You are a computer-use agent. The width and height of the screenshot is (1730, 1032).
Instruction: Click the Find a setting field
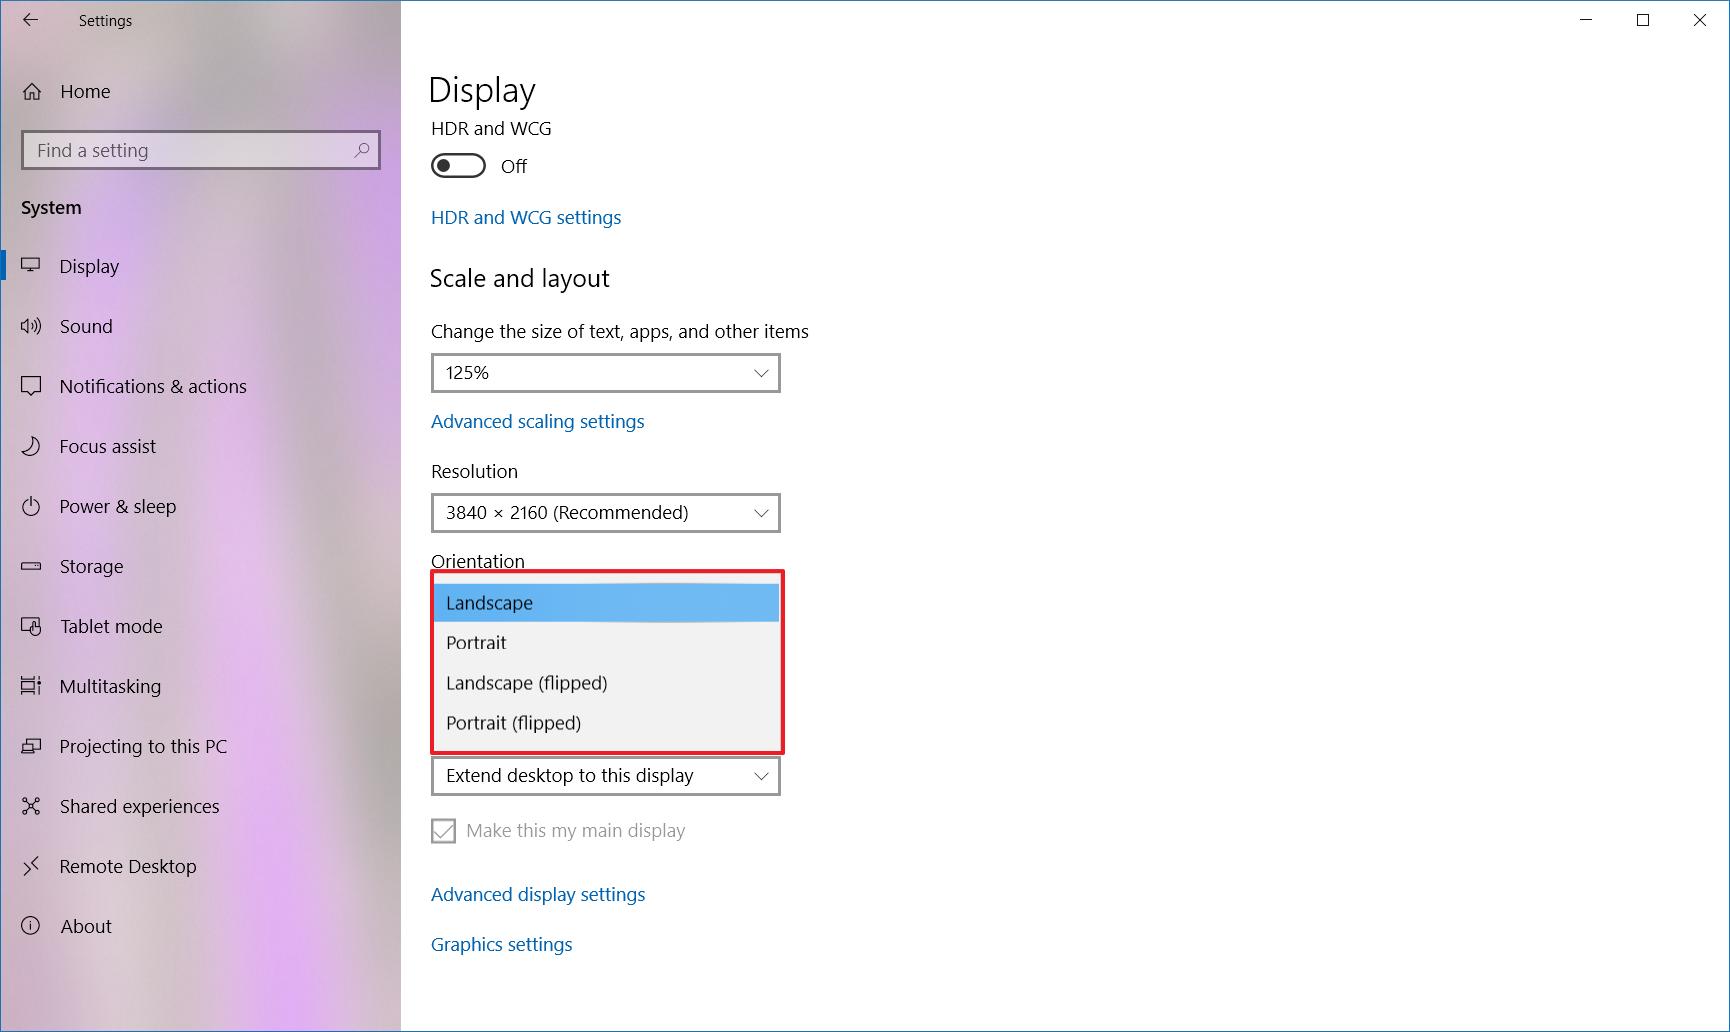click(201, 150)
